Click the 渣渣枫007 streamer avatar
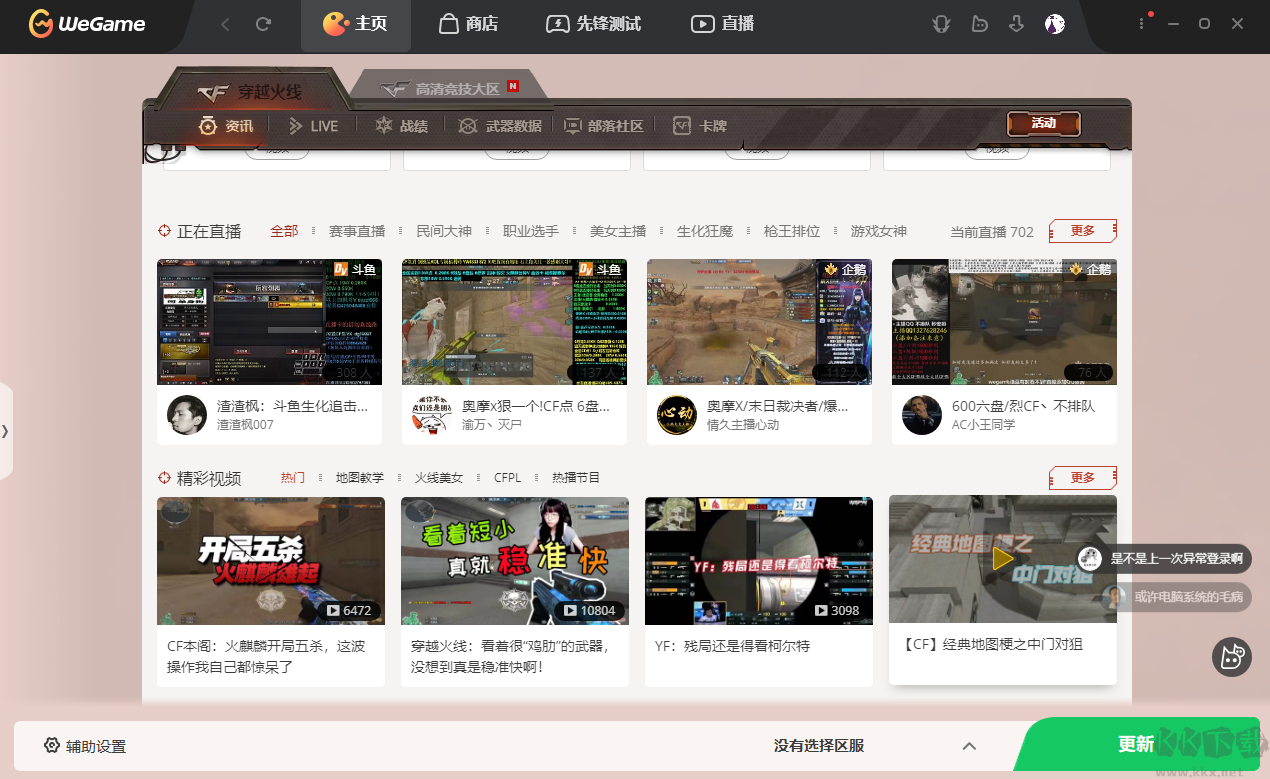The width and height of the screenshot is (1270, 779). [x=187, y=415]
